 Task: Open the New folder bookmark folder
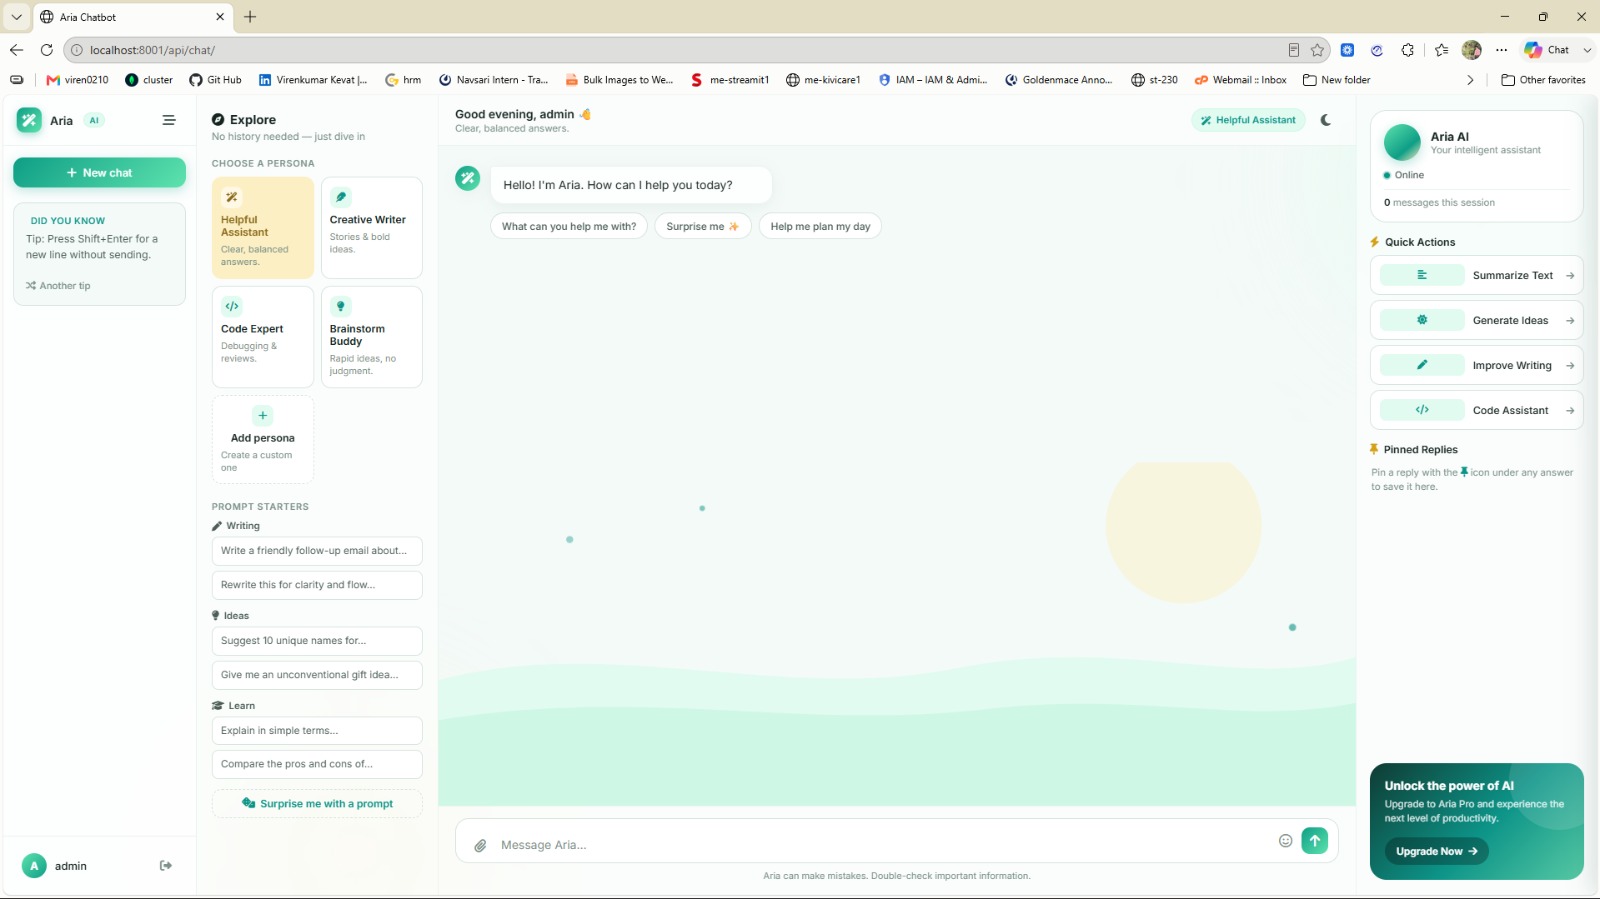1336,80
